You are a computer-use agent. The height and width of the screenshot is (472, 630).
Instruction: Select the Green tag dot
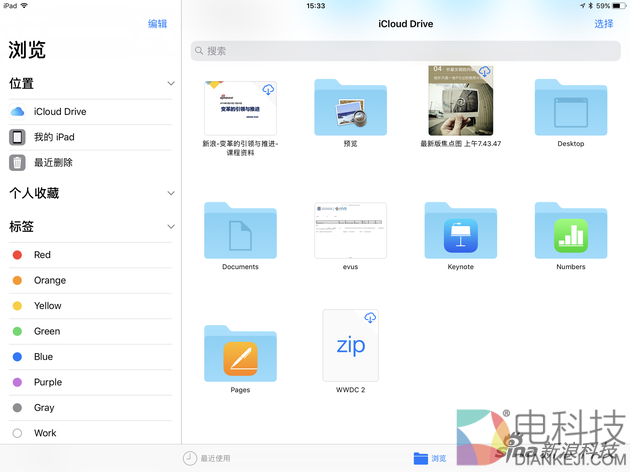click(x=17, y=331)
